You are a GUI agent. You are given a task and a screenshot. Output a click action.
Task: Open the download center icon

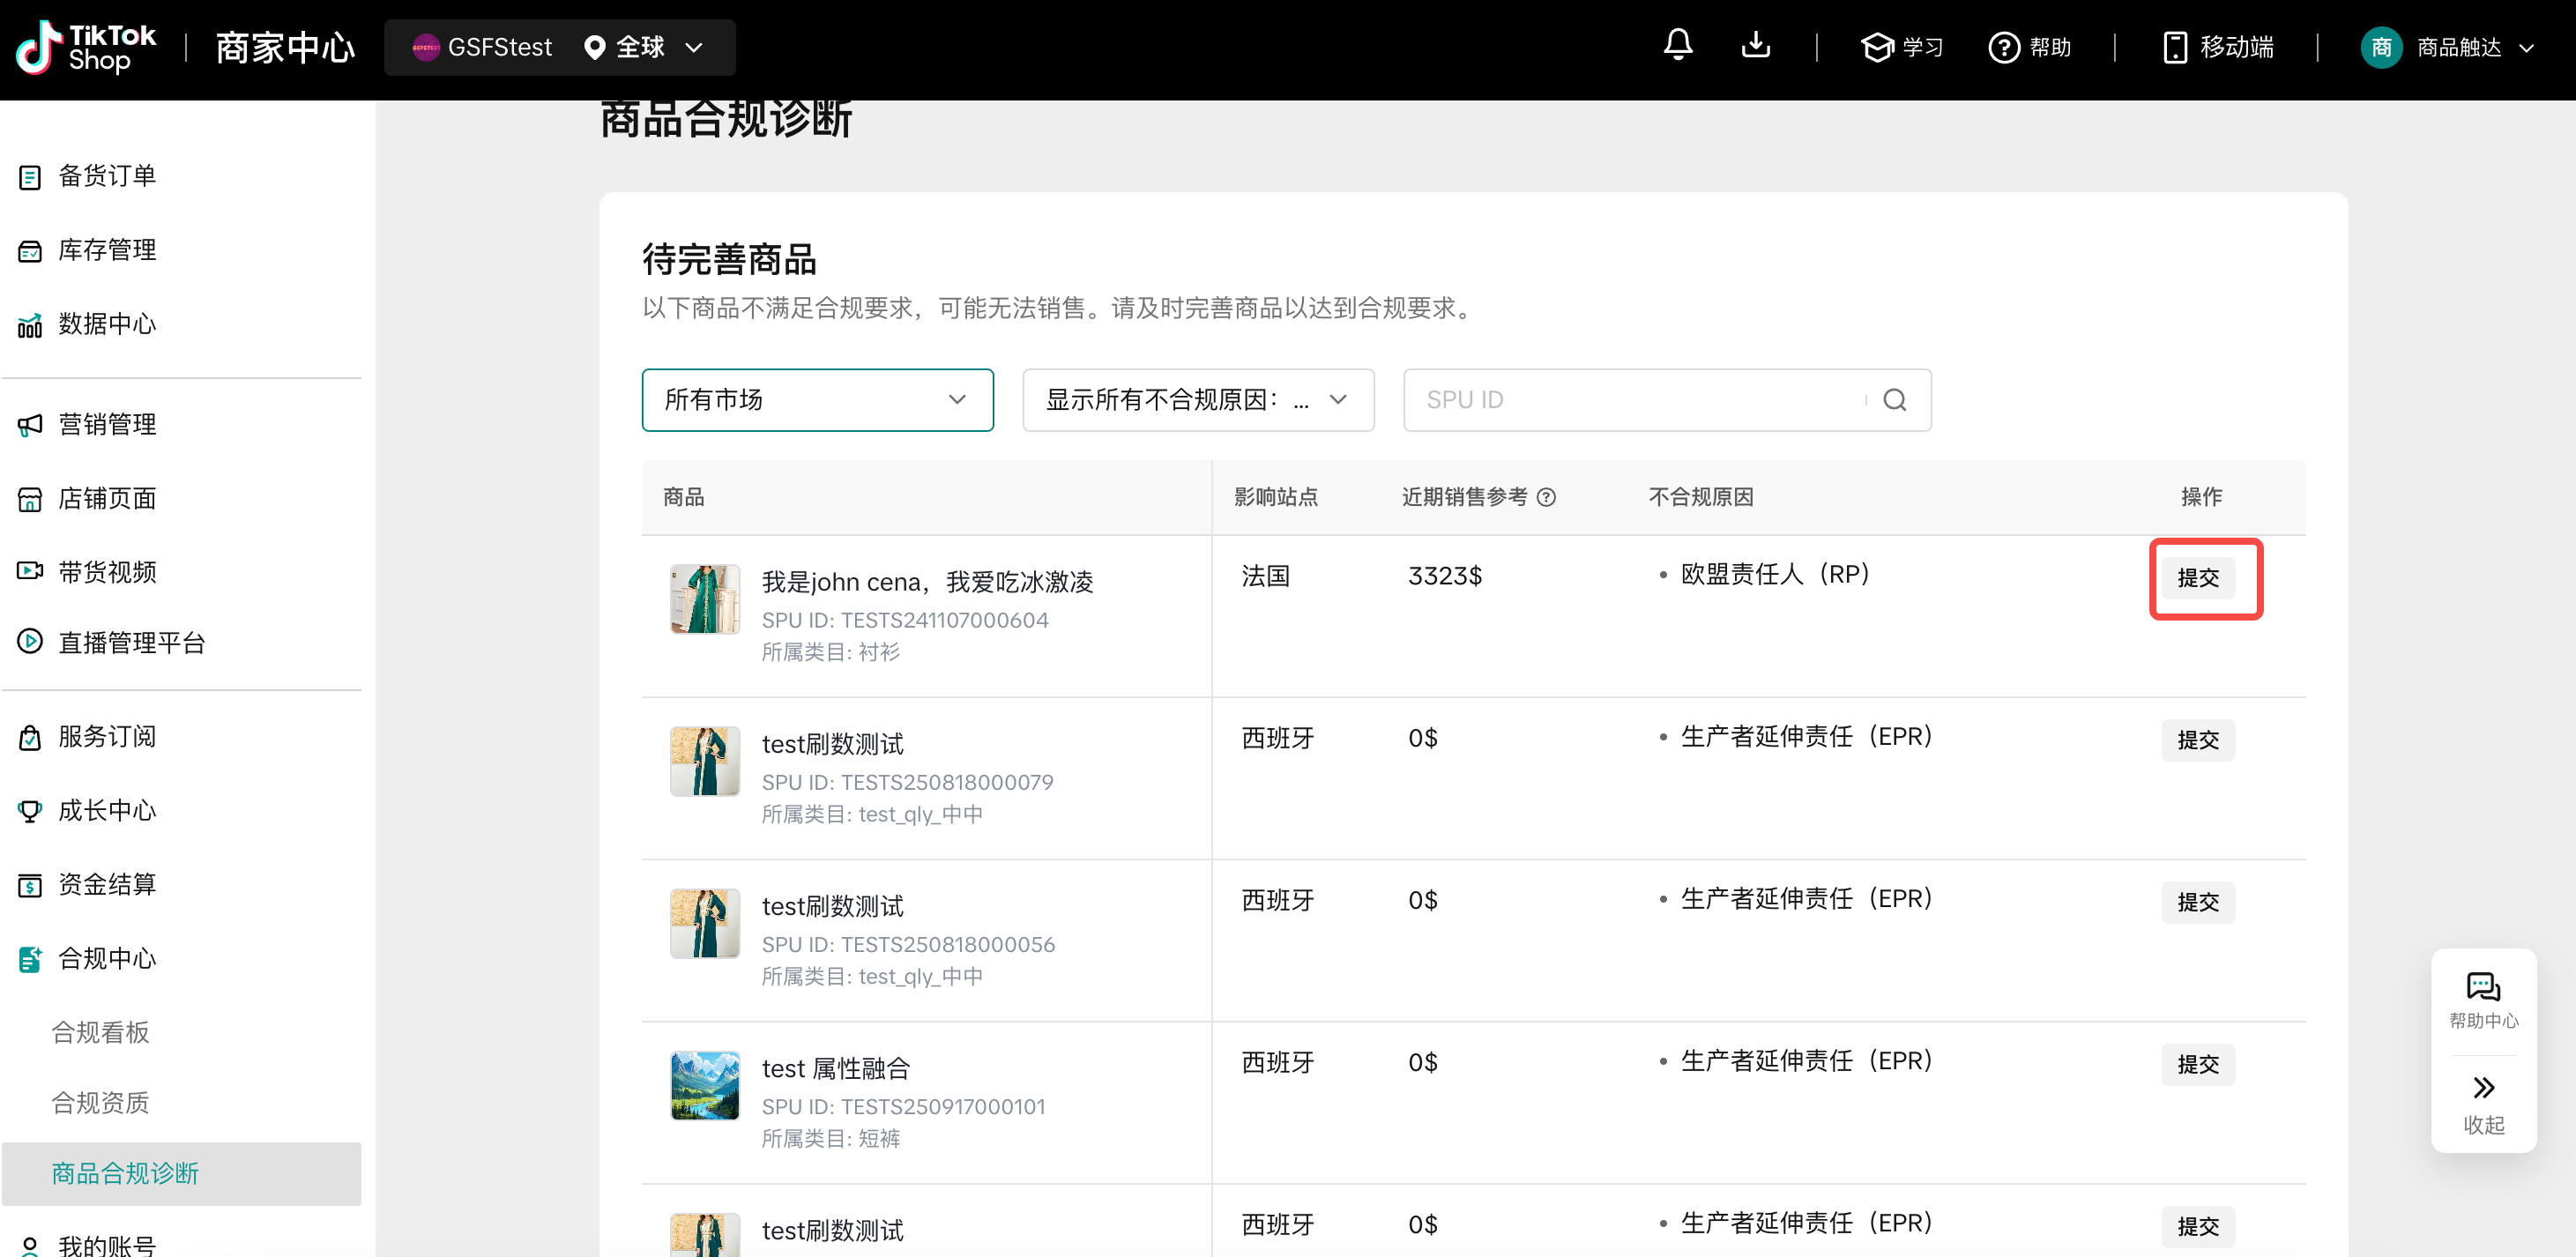1755,46
